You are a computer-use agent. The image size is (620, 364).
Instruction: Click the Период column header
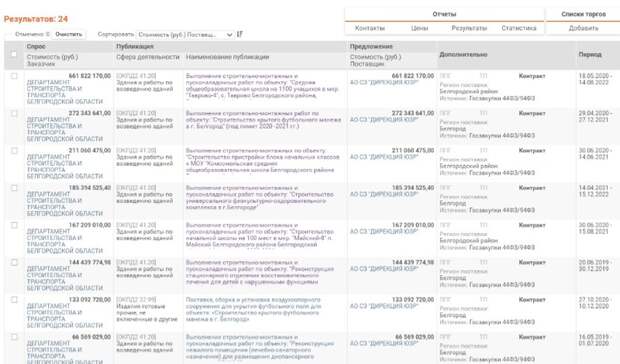(x=590, y=54)
